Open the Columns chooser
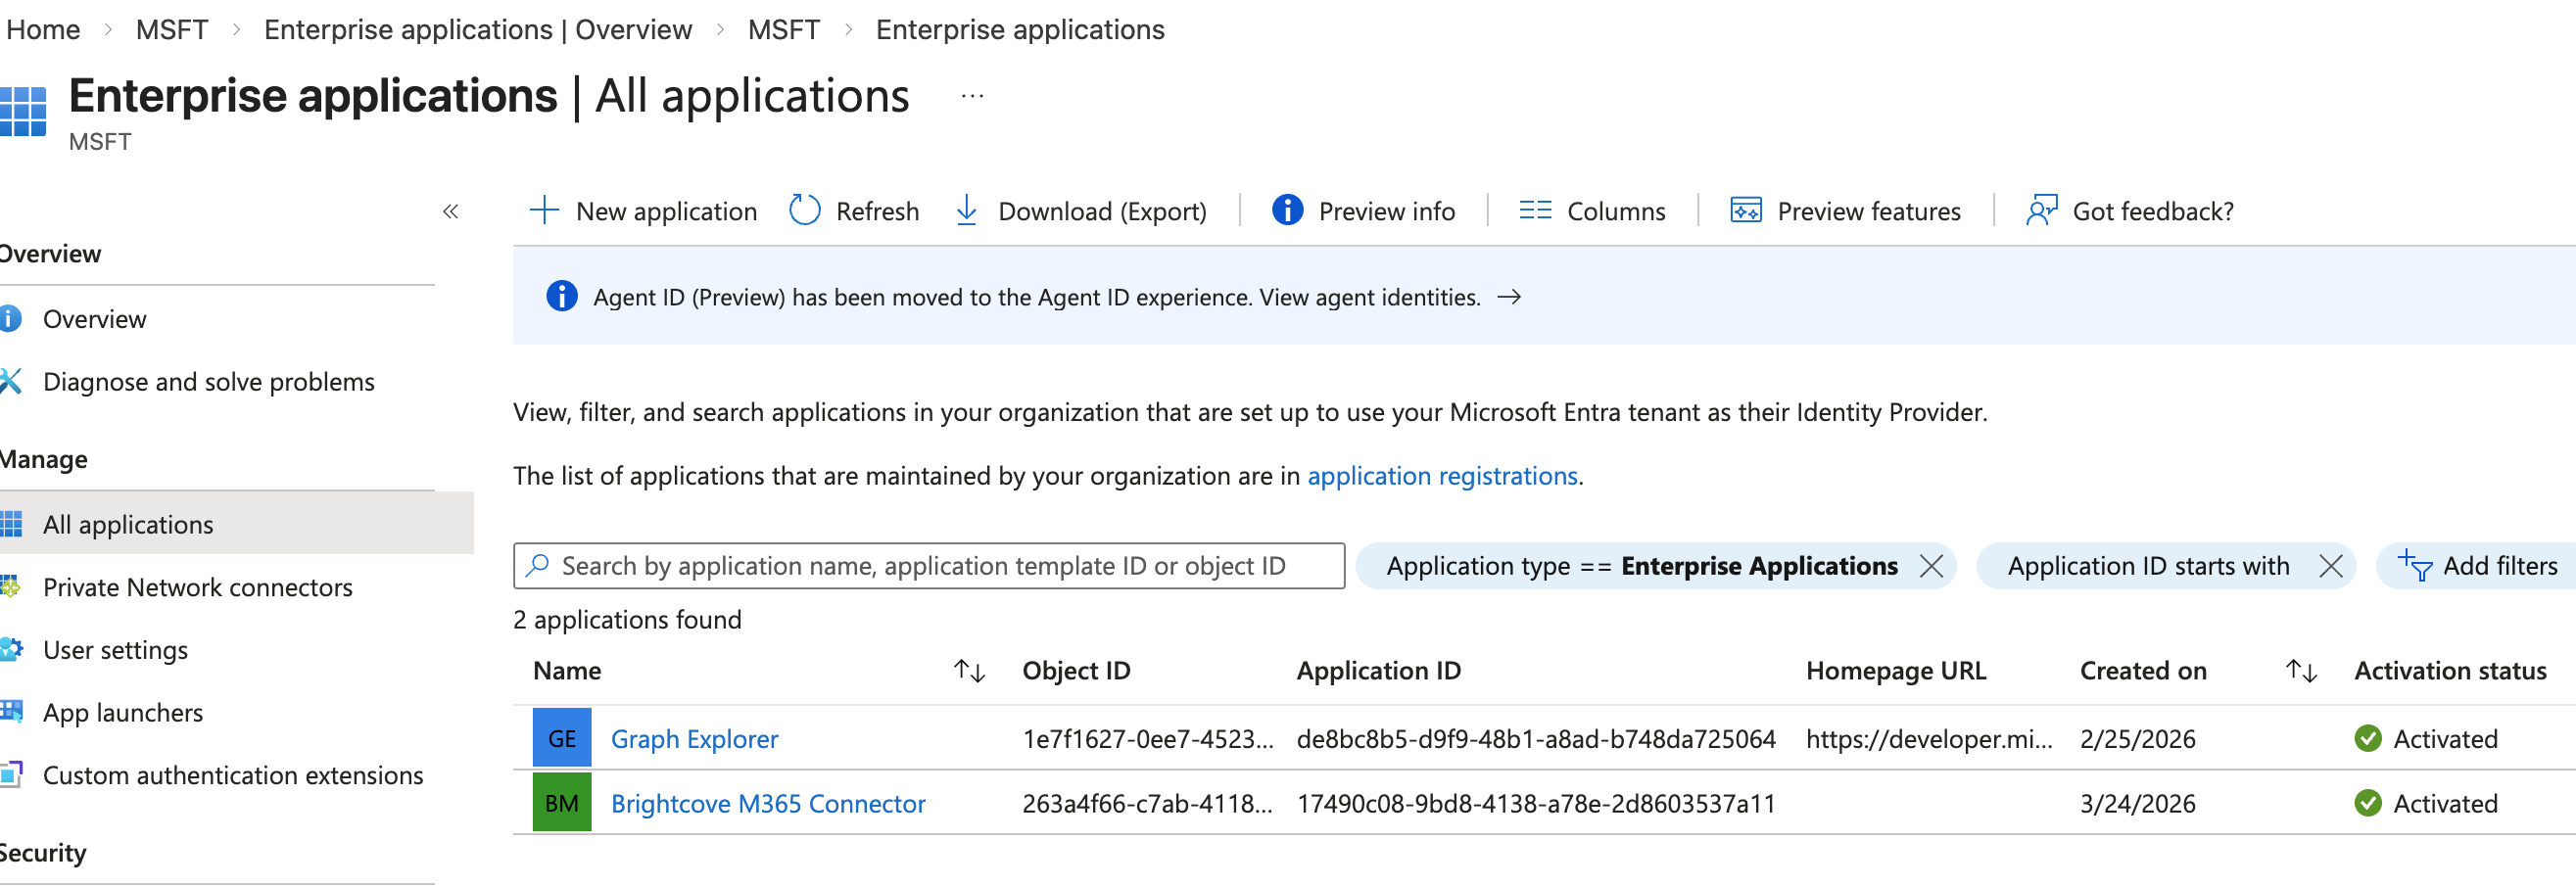The image size is (2576, 887). [1592, 211]
